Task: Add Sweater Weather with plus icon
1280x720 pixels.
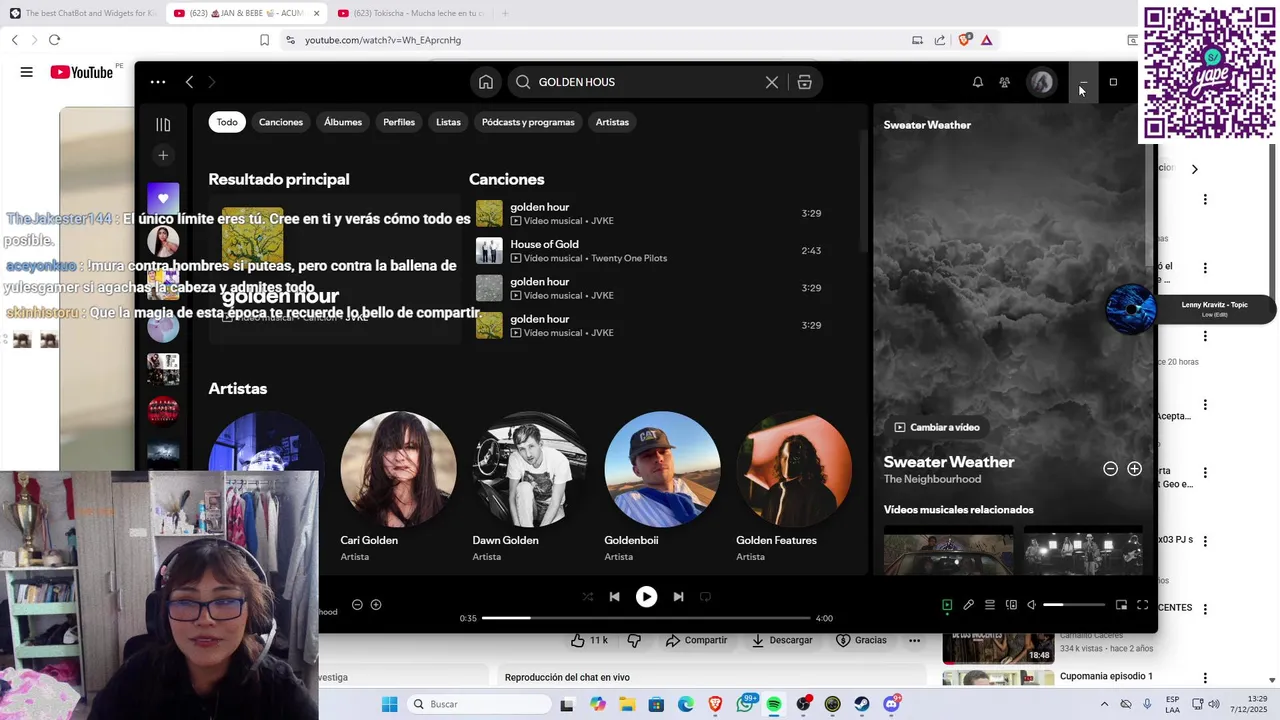Action: pyautogui.click(x=1134, y=468)
